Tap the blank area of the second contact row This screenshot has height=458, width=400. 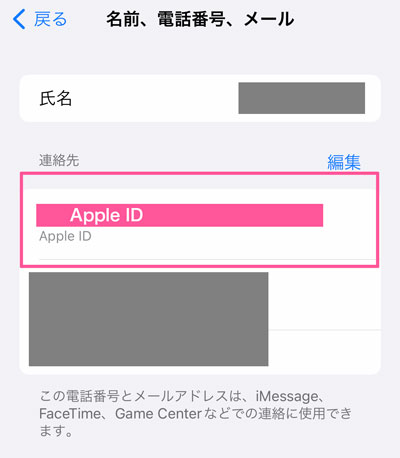[324, 299]
